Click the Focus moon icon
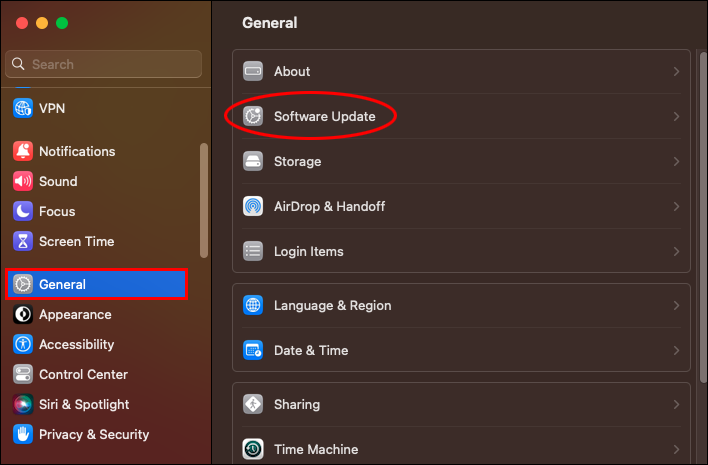This screenshot has width=708, height=465. pyautogui.click(x=23, y=211)
